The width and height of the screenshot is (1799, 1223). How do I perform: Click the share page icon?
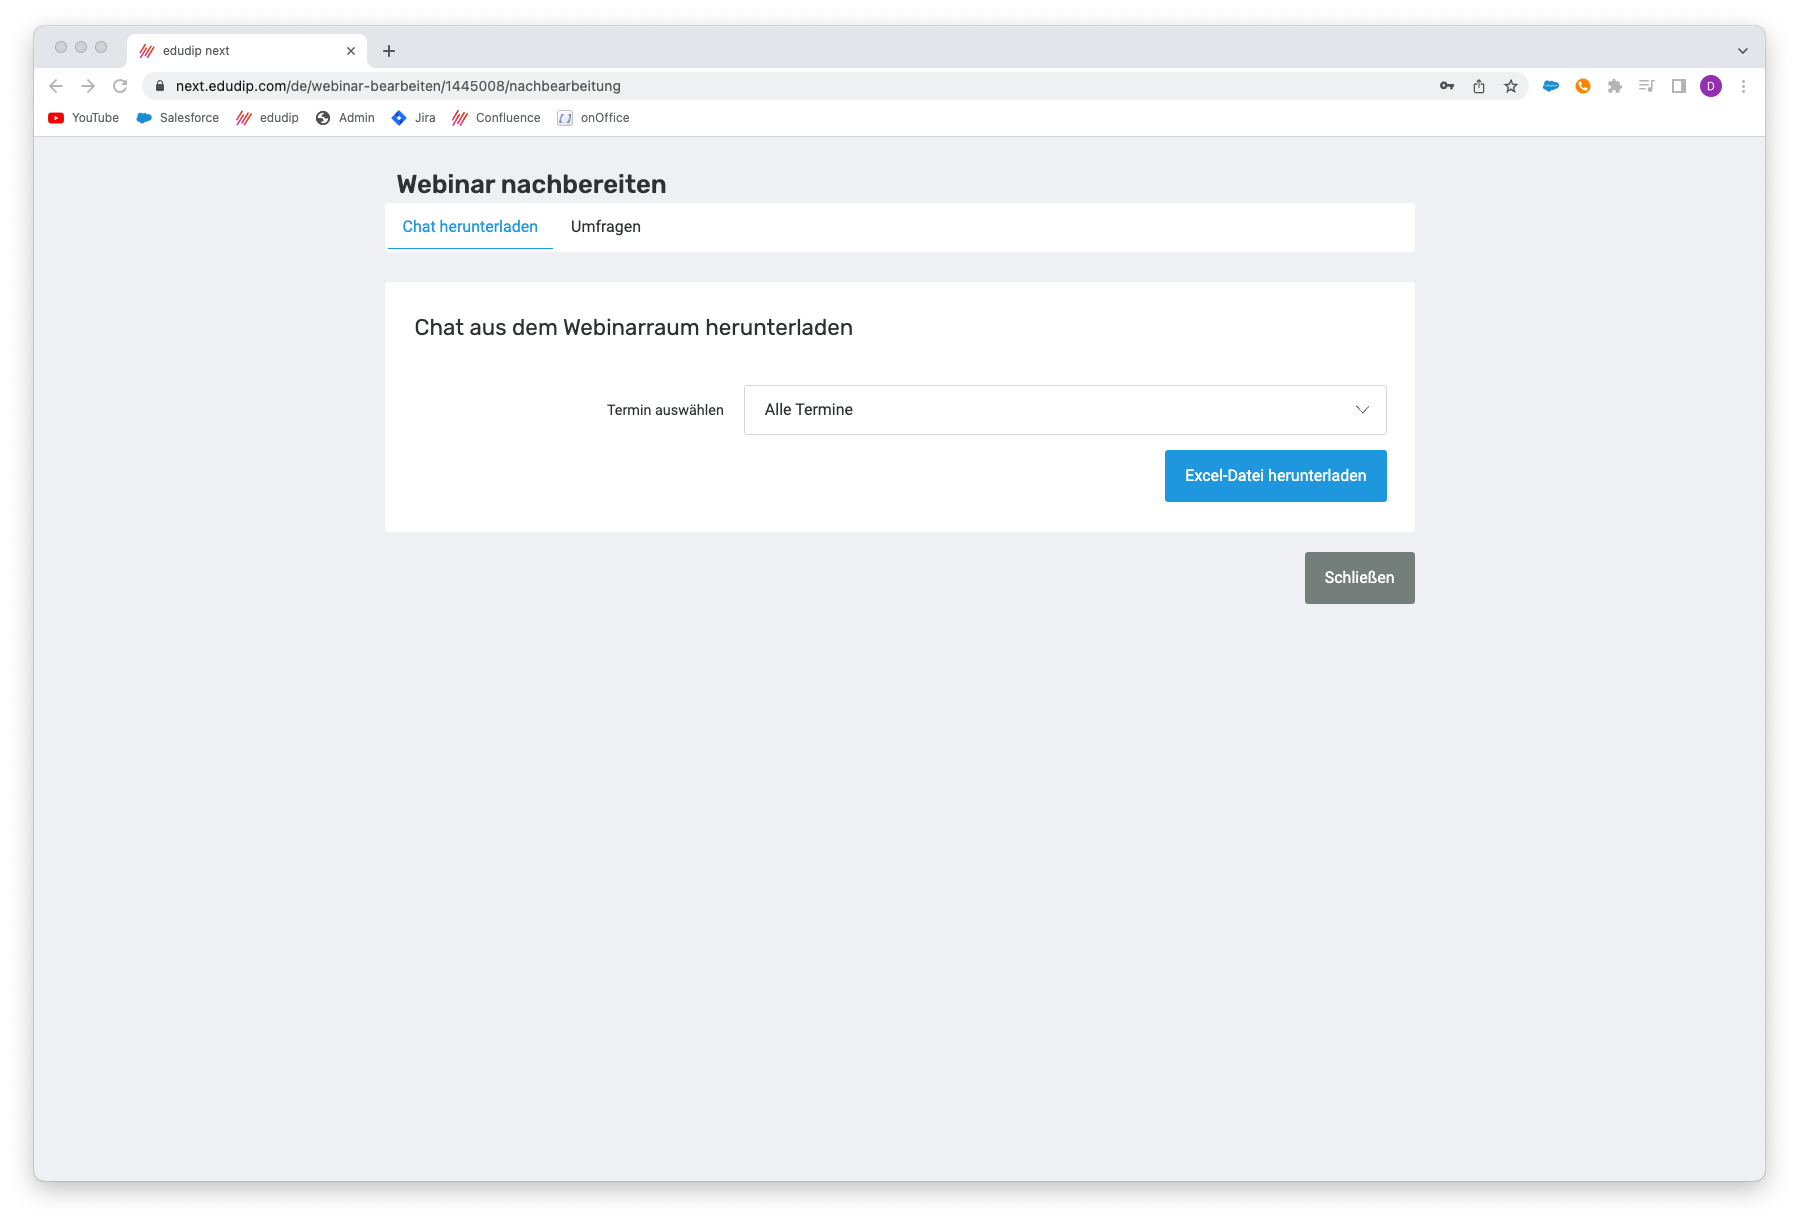pyautogui.click(x=1479, y=87)
